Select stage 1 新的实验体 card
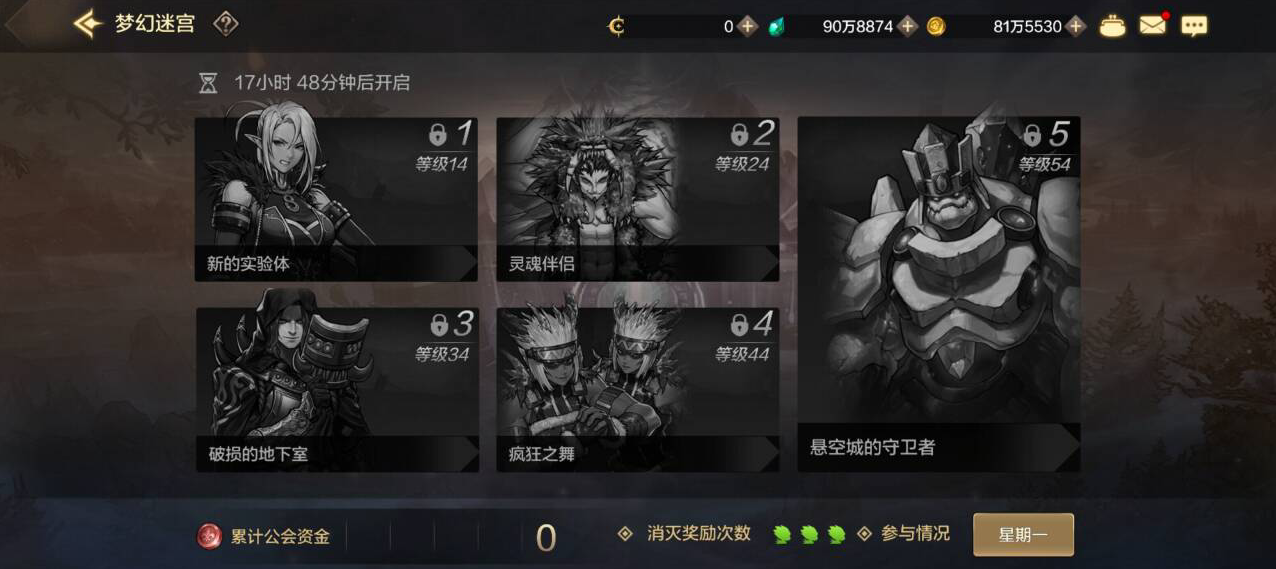The width and height of the screenshot is (1276, 569). (336, 199)
